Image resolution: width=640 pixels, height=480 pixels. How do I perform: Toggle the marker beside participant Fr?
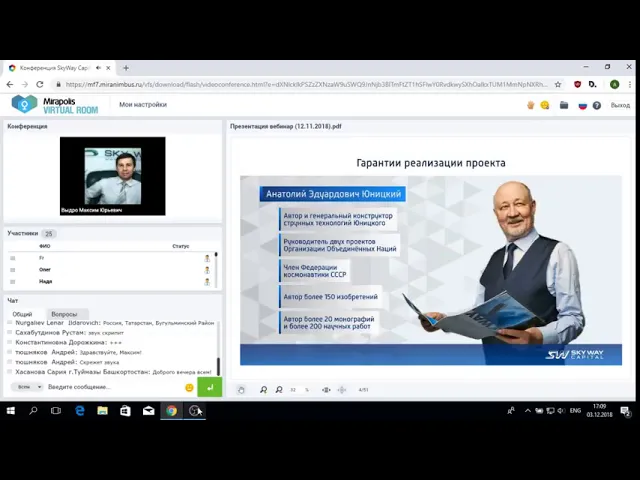tap(13, 258)
